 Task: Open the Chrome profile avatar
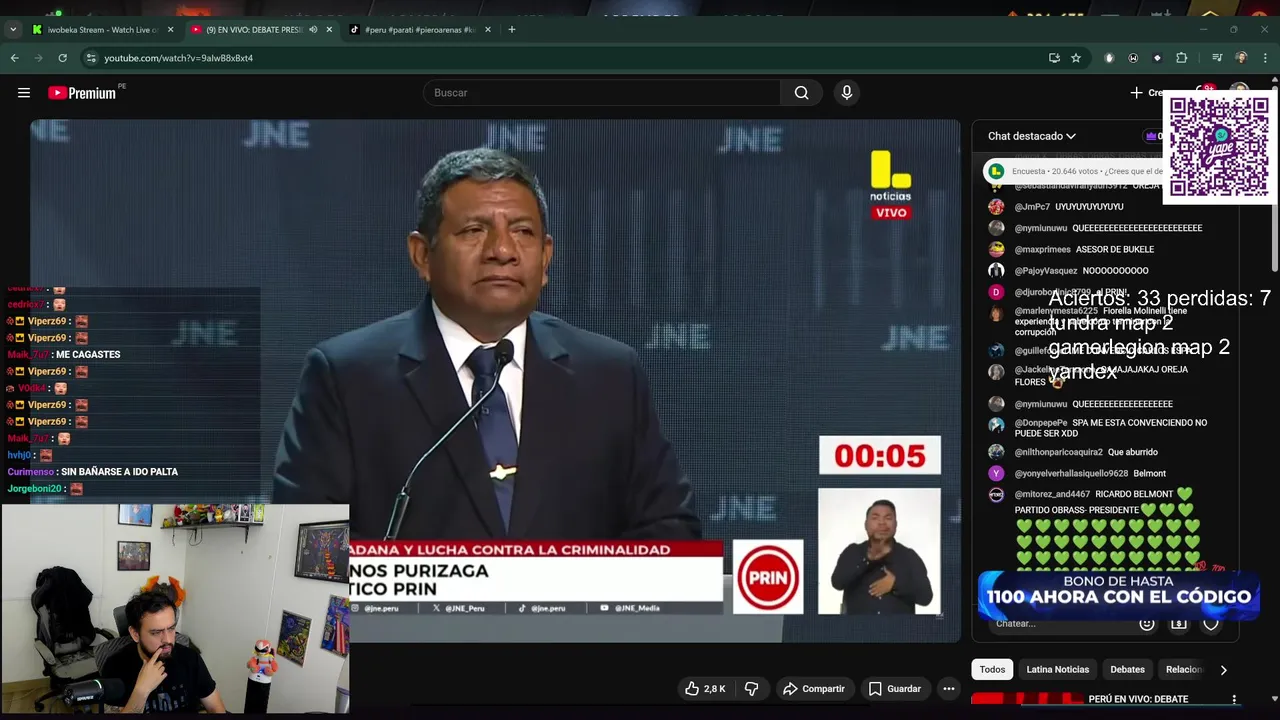(x=1241, y=58)
